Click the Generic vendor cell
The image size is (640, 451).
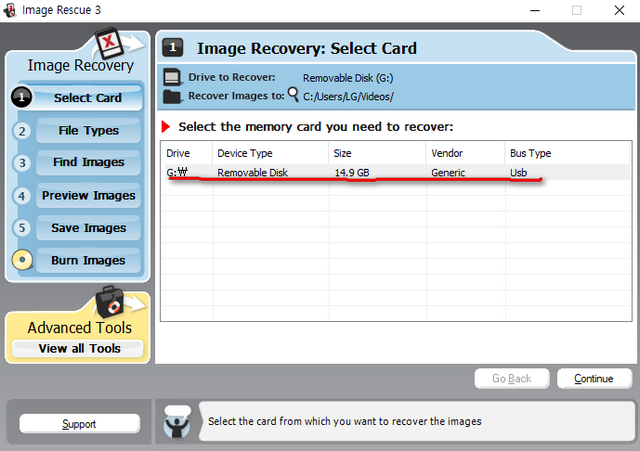tap(448, 173)
